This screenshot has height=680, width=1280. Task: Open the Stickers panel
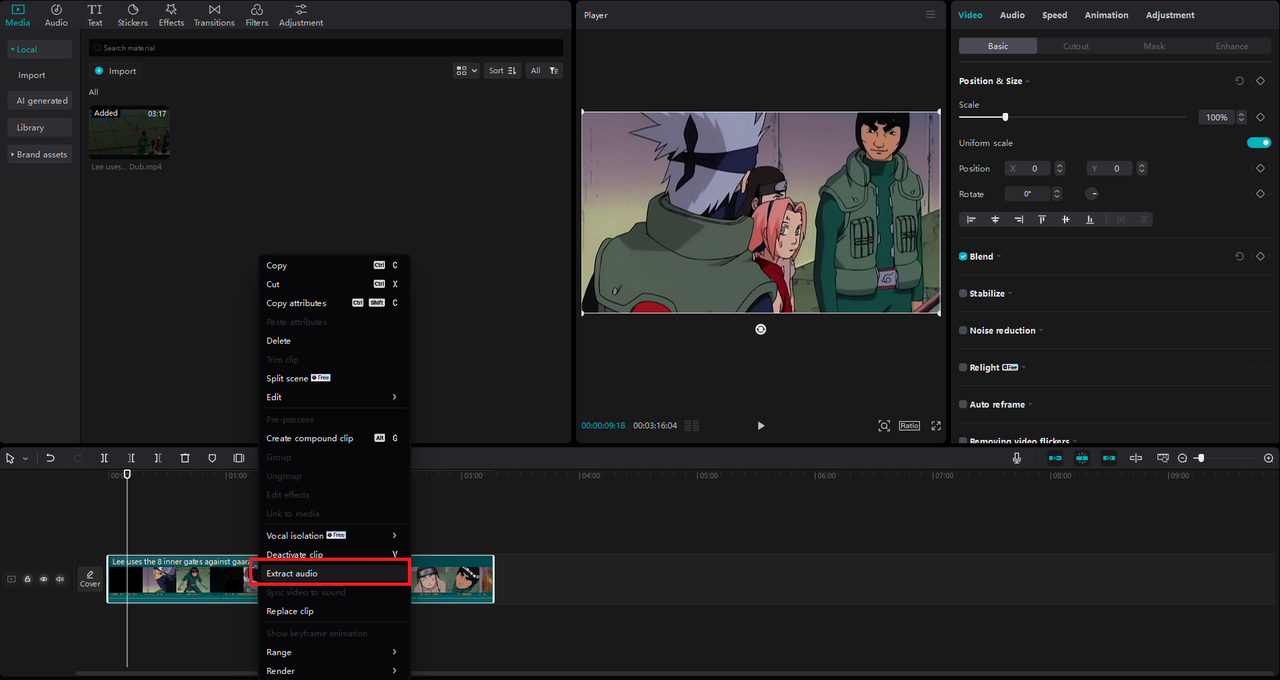coord(132,15)
